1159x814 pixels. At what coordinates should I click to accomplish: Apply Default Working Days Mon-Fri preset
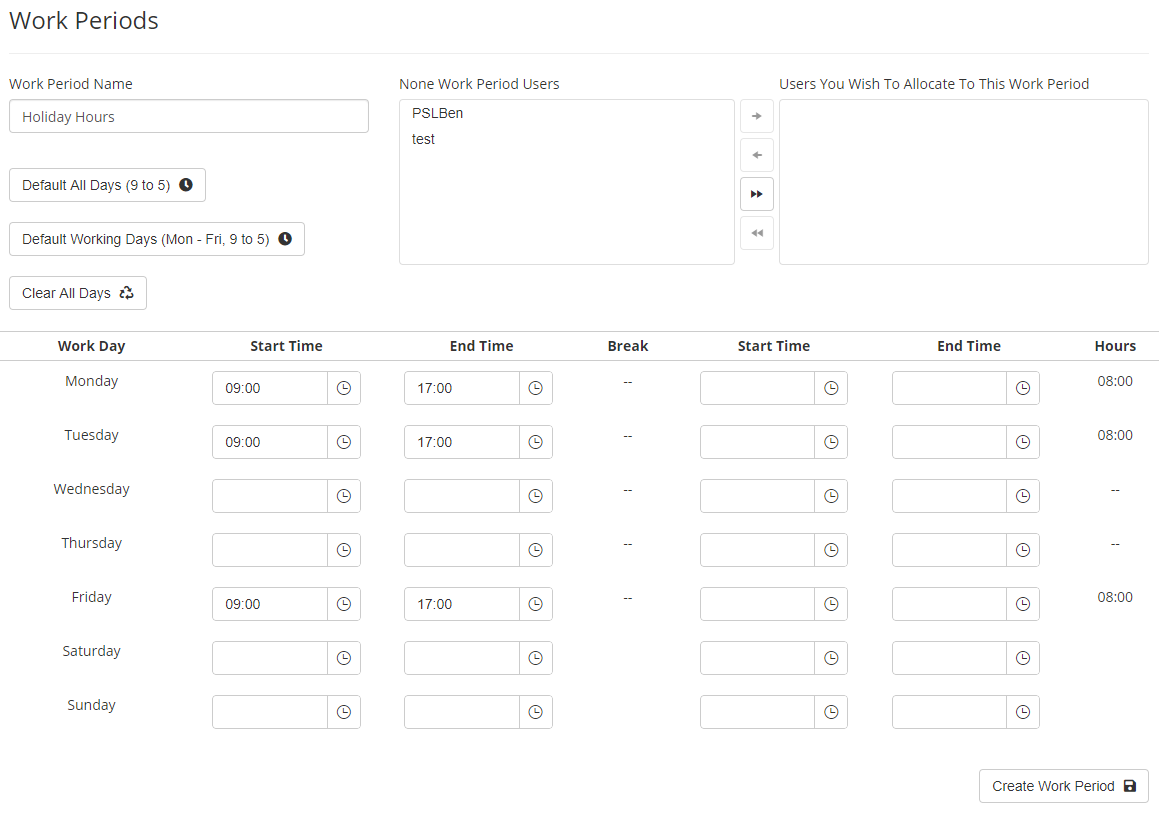tap(157, 239)
